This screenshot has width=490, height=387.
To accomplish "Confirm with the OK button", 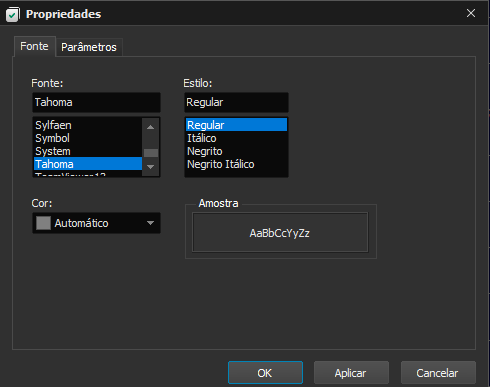I will pyautogui.click(x=265, y=373).
